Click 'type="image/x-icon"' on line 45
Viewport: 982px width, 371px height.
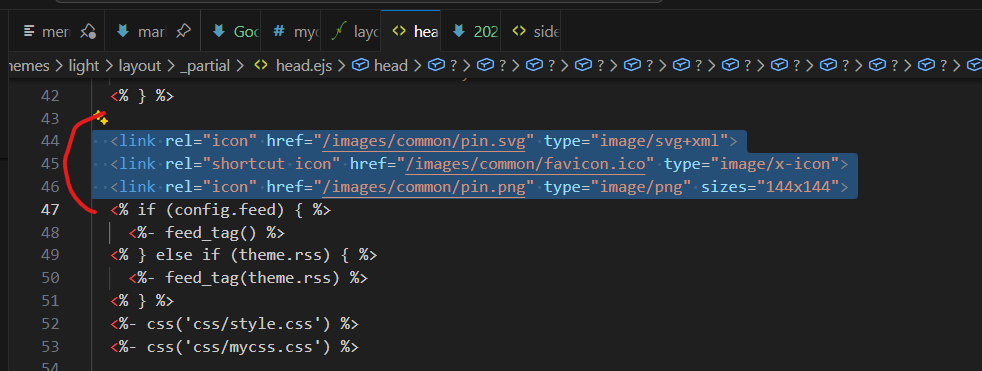(752, 164)
